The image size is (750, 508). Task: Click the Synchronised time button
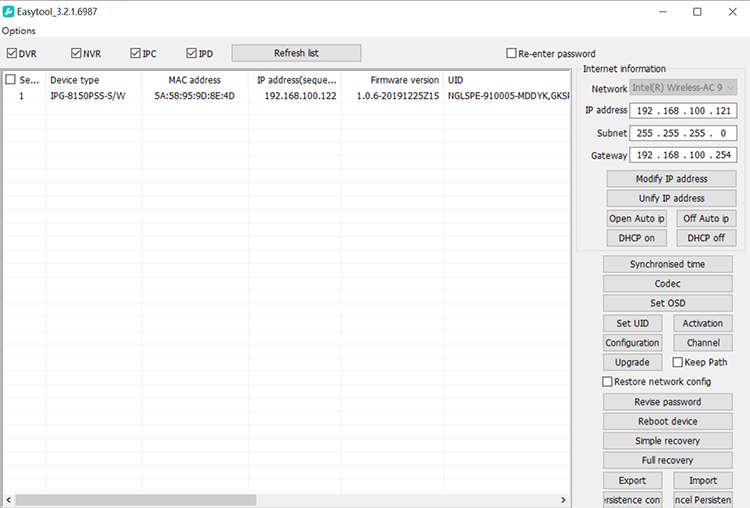coord(667,265)
